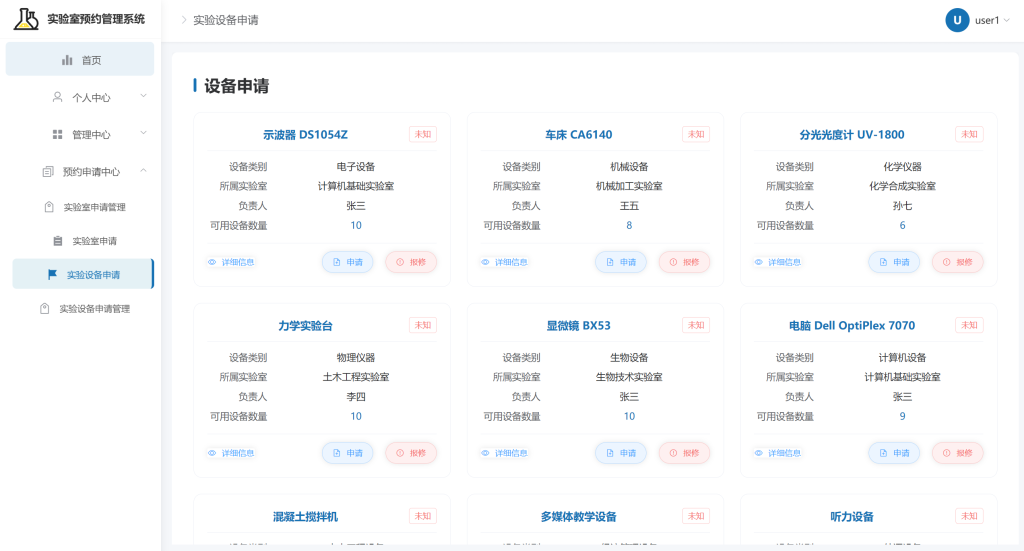View 详细信息 for 显微镜 BX53
The height and width of the screenshot is (551, 1024).
click(505, 452)
